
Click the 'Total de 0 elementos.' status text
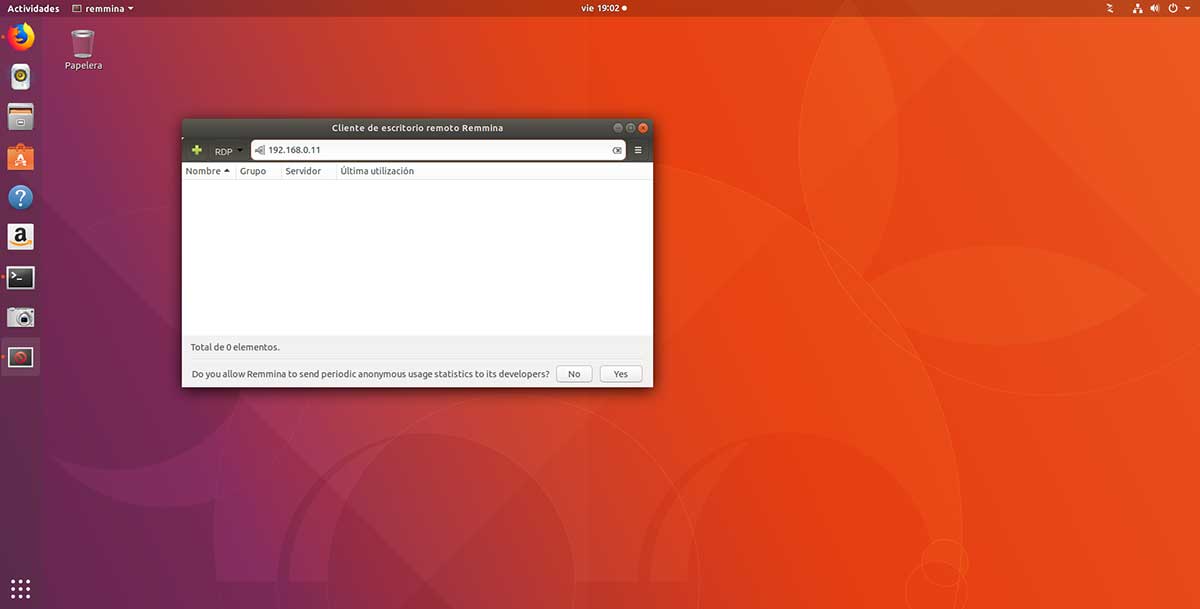pos(235,348)
